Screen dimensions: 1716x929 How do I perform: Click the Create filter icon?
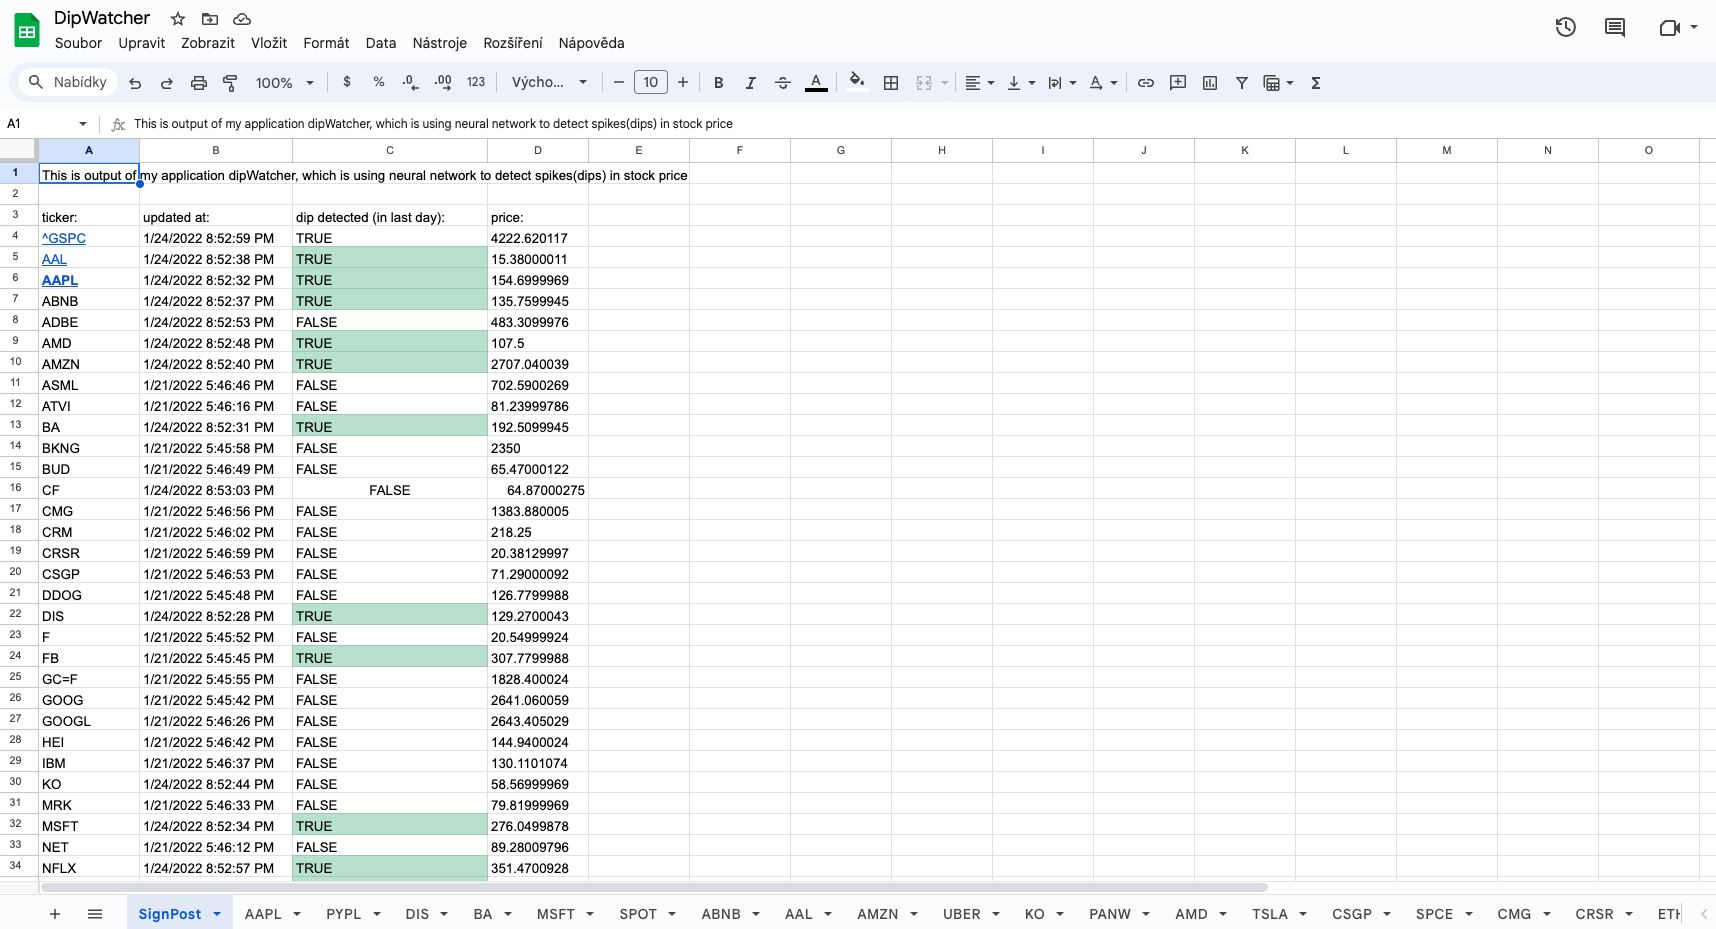(1242, 83)
